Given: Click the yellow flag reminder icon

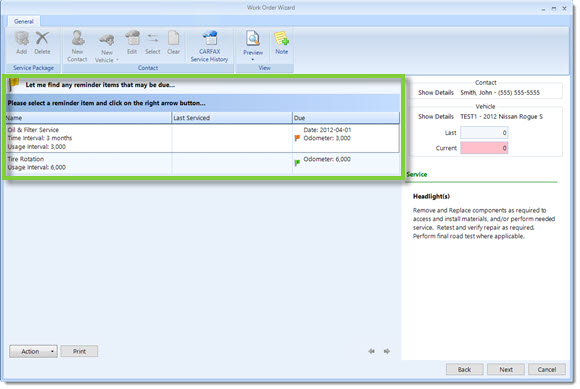Looking at the screenshot, I should point(14,84).
